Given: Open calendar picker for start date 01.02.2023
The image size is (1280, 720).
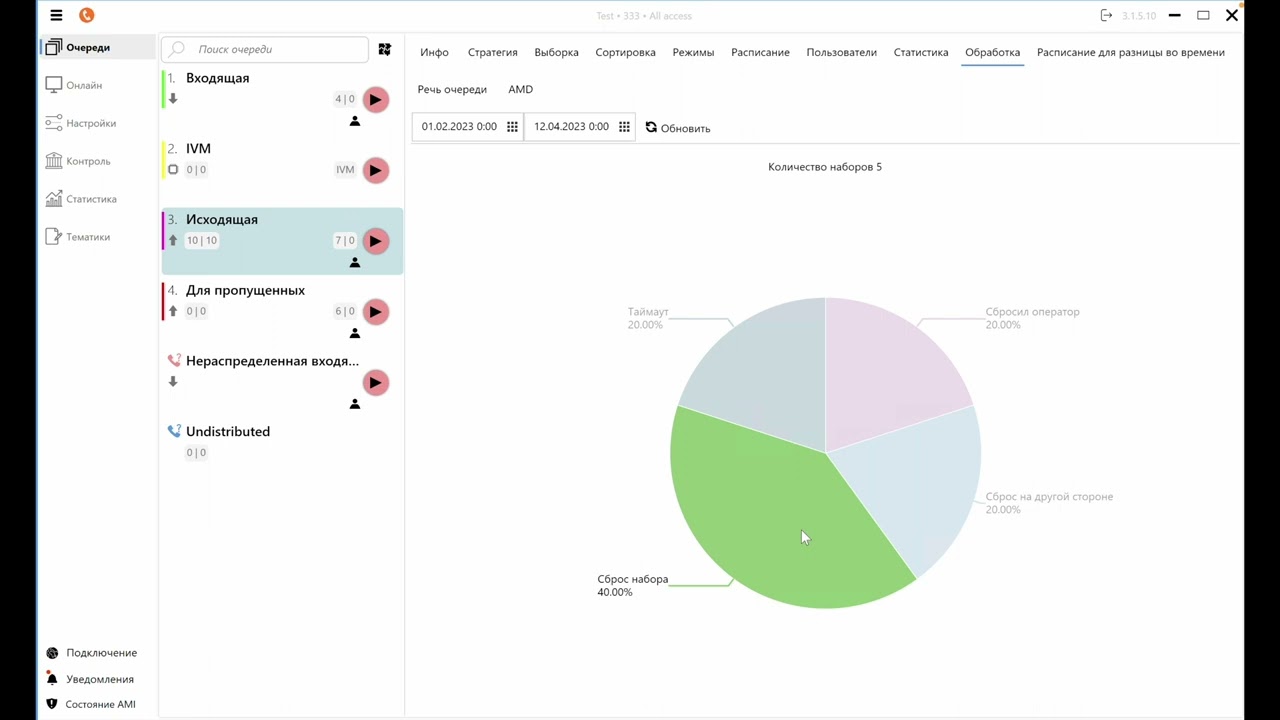Looking at the screenshot, I should (512, 127).
